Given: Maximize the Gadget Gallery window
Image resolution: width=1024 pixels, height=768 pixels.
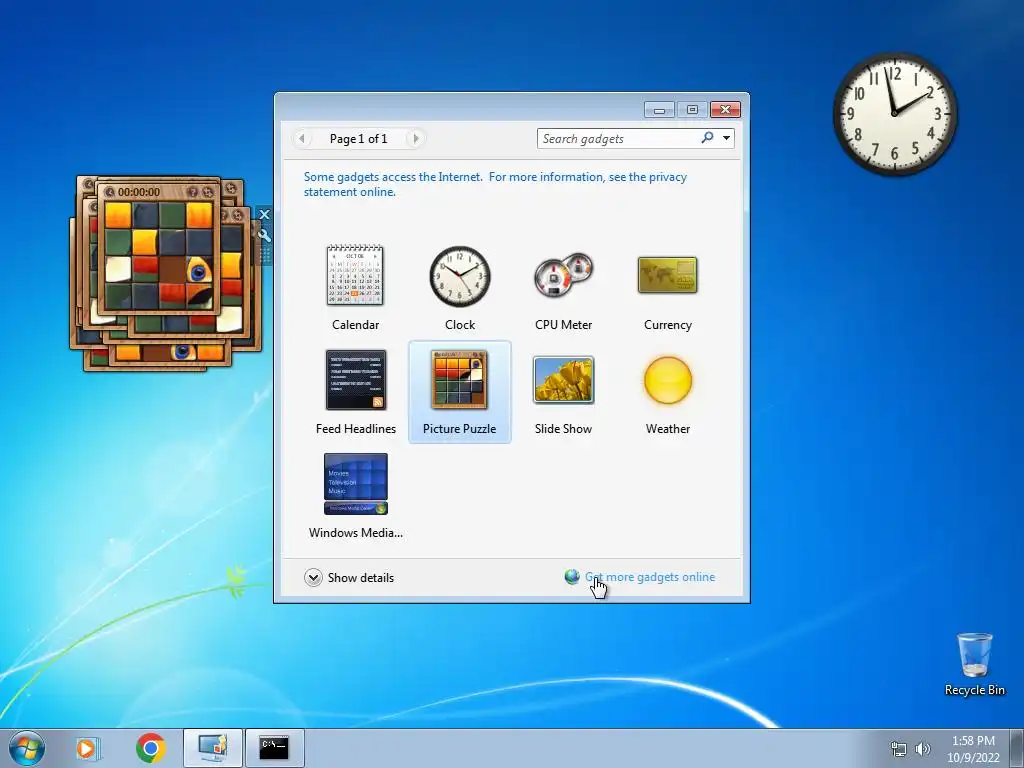Looking at the screenshot, I should [x=692, y=110].
